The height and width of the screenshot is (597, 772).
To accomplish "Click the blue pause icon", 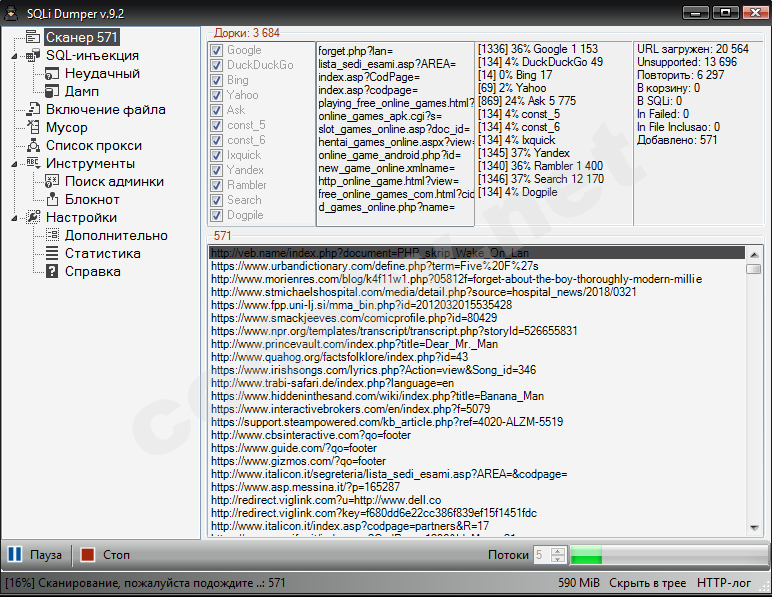I will (x=15, y=555).
